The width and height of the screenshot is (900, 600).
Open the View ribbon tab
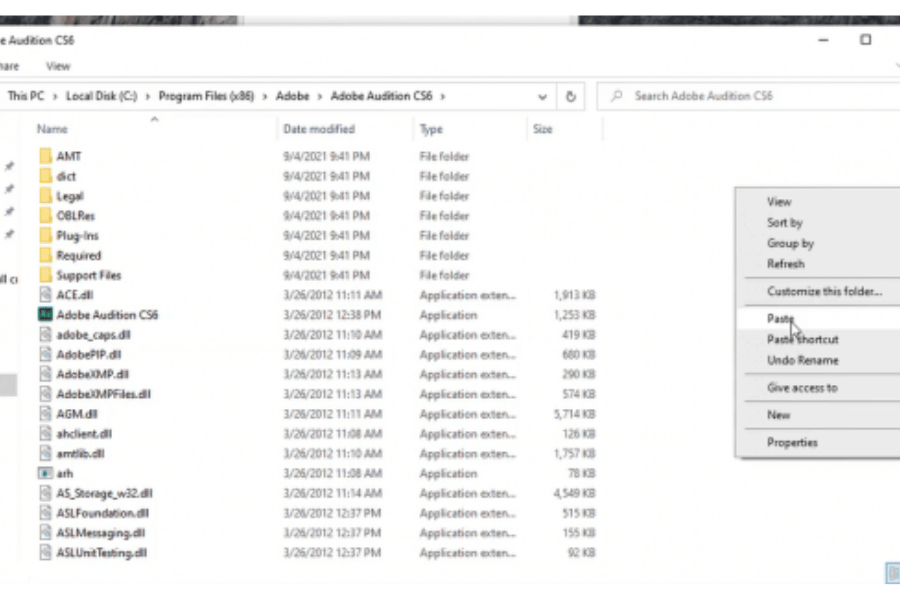pos(58,66)
